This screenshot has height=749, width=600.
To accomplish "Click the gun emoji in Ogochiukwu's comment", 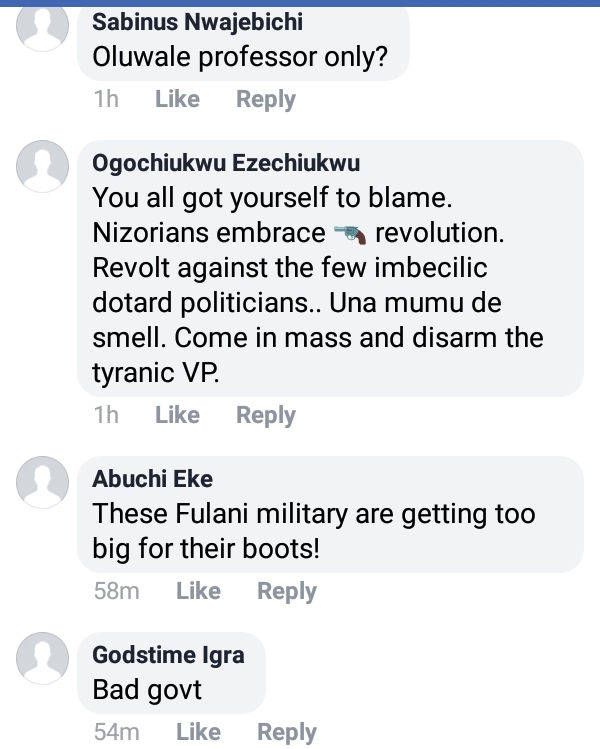I will (349, 234).
